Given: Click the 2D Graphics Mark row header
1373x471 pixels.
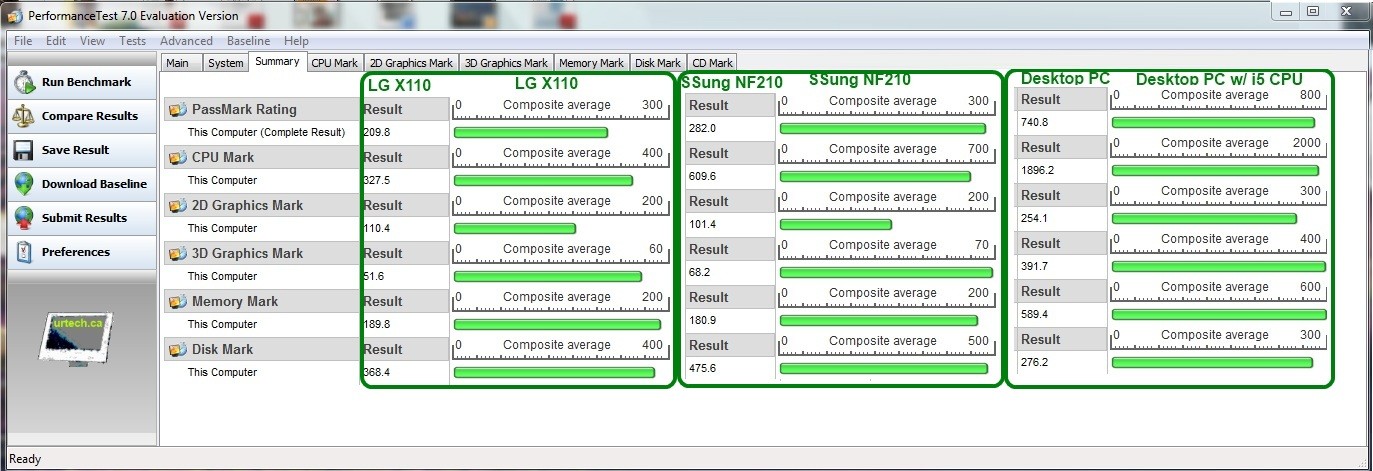Looking at the screenshot, I should coord(247,206).
